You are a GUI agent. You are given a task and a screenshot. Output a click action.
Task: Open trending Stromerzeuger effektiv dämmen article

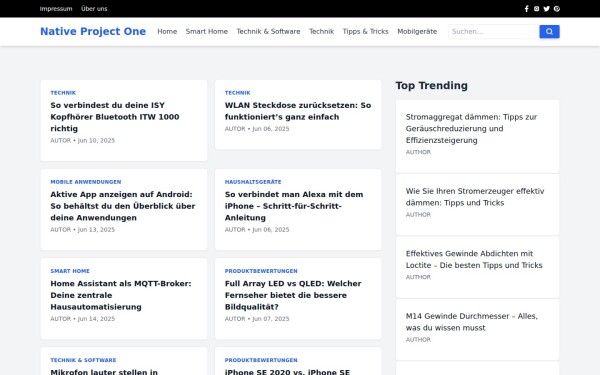coord(475,197)
